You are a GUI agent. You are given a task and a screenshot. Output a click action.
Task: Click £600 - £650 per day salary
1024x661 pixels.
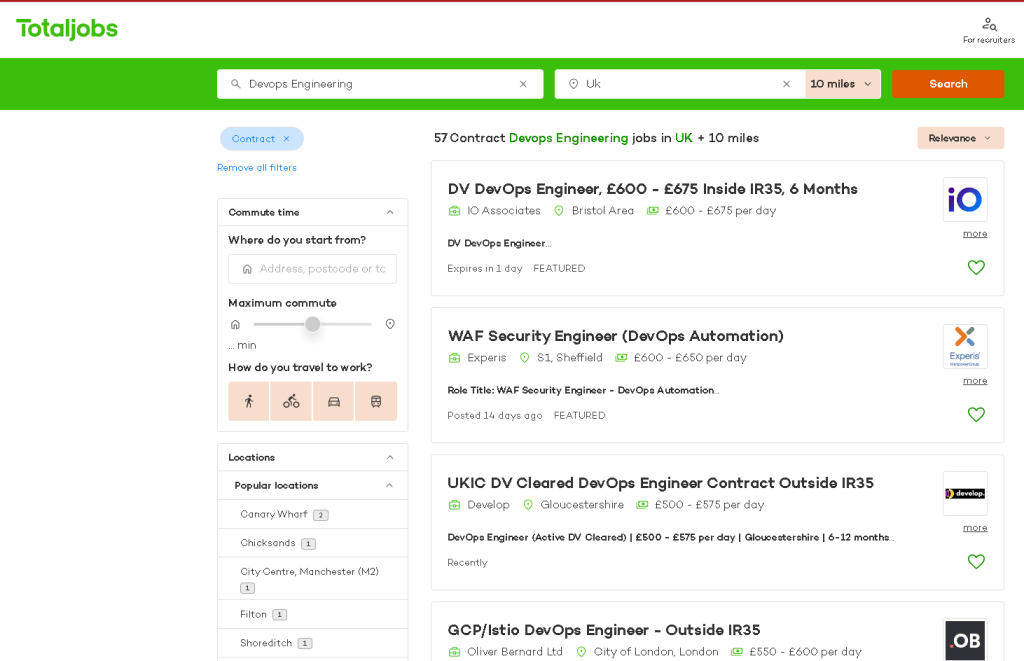(x=690, y=358)
